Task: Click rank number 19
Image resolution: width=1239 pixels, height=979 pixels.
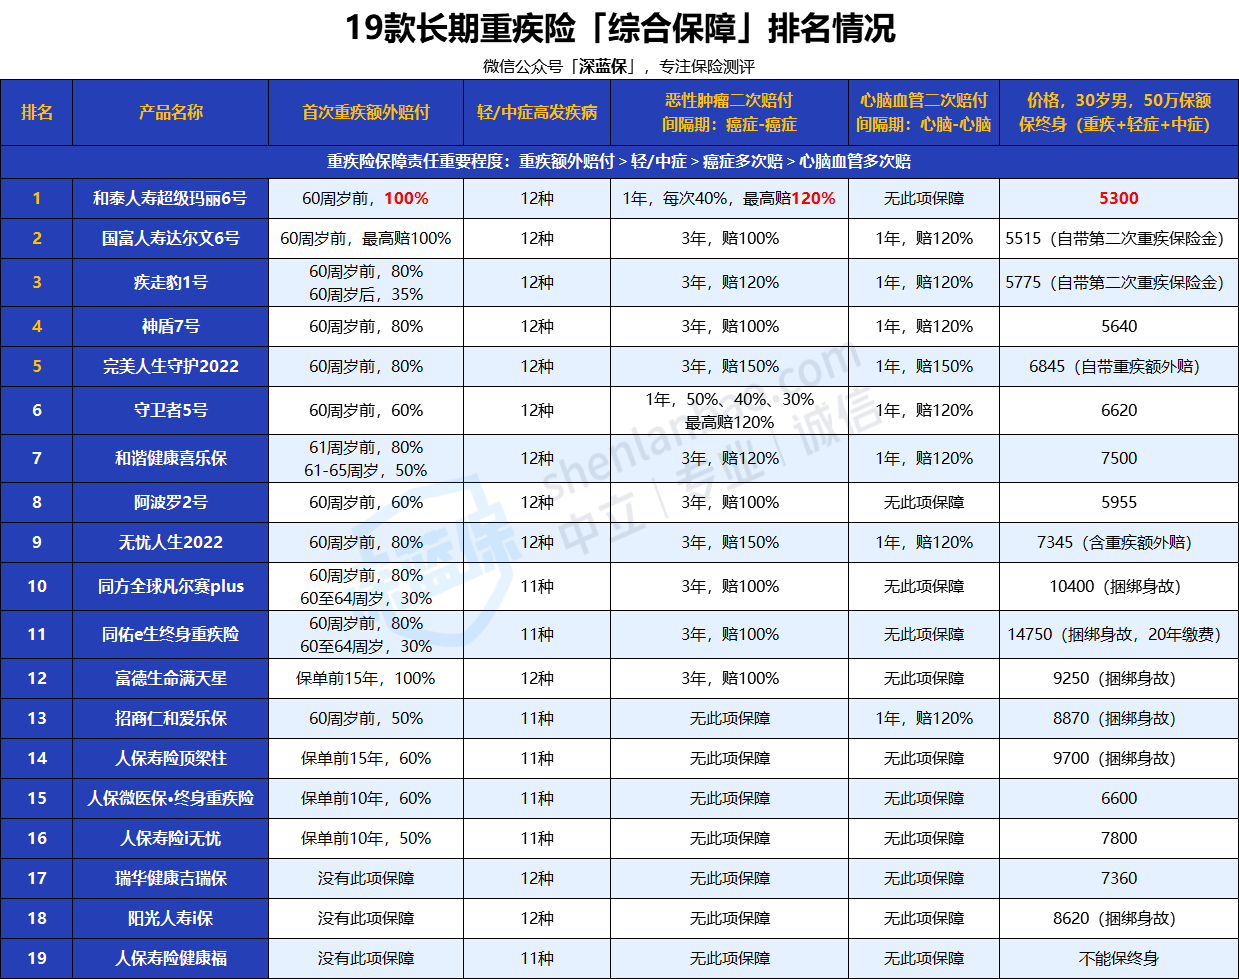Action: pyautogui.click(x=37, y=958)
